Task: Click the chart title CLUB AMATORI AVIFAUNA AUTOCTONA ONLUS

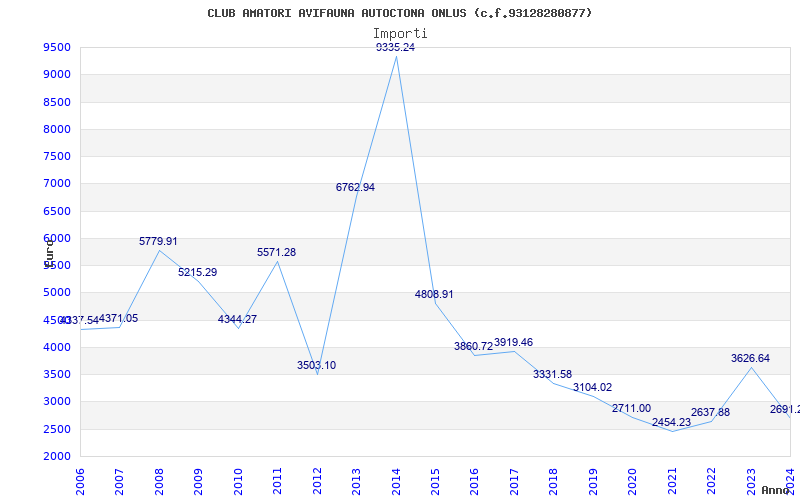Action: pyautogui.click(x=399, y=13)
